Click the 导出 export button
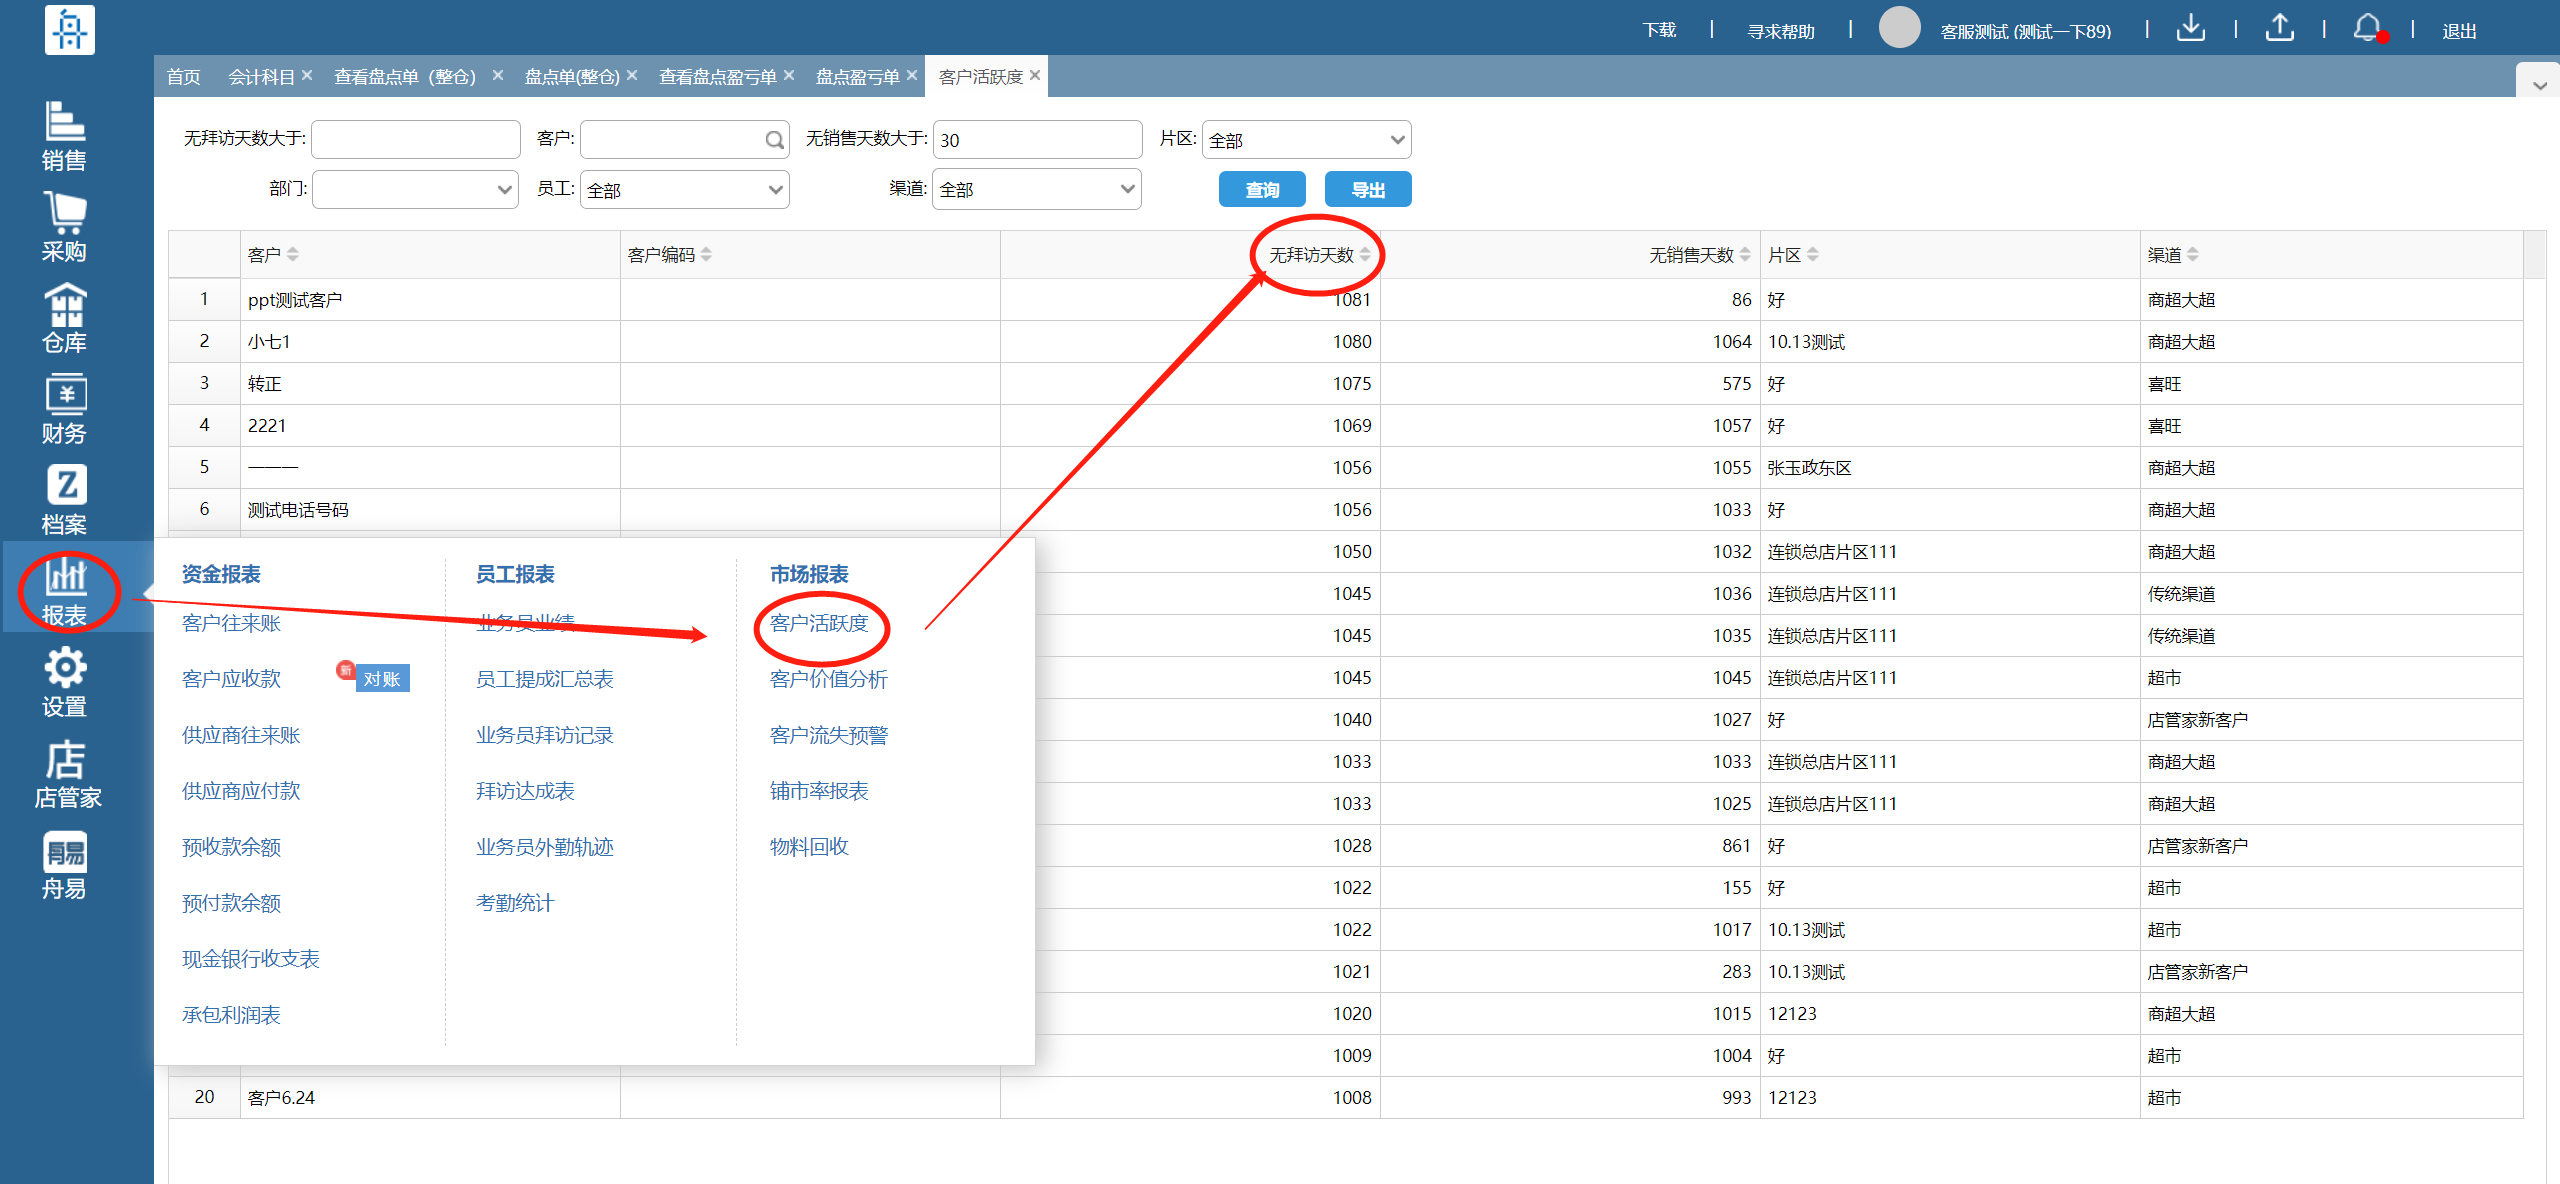The image size is (2560, 1184). [x=1367, y=190]
